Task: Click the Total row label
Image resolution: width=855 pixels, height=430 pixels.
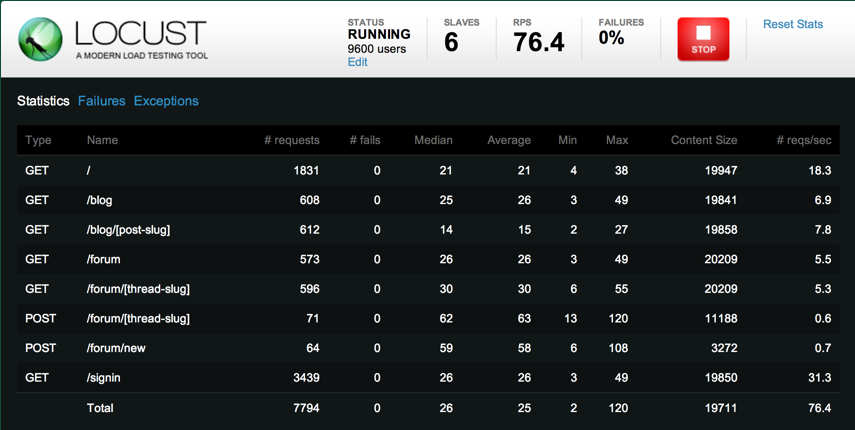Action: [100, 408]
